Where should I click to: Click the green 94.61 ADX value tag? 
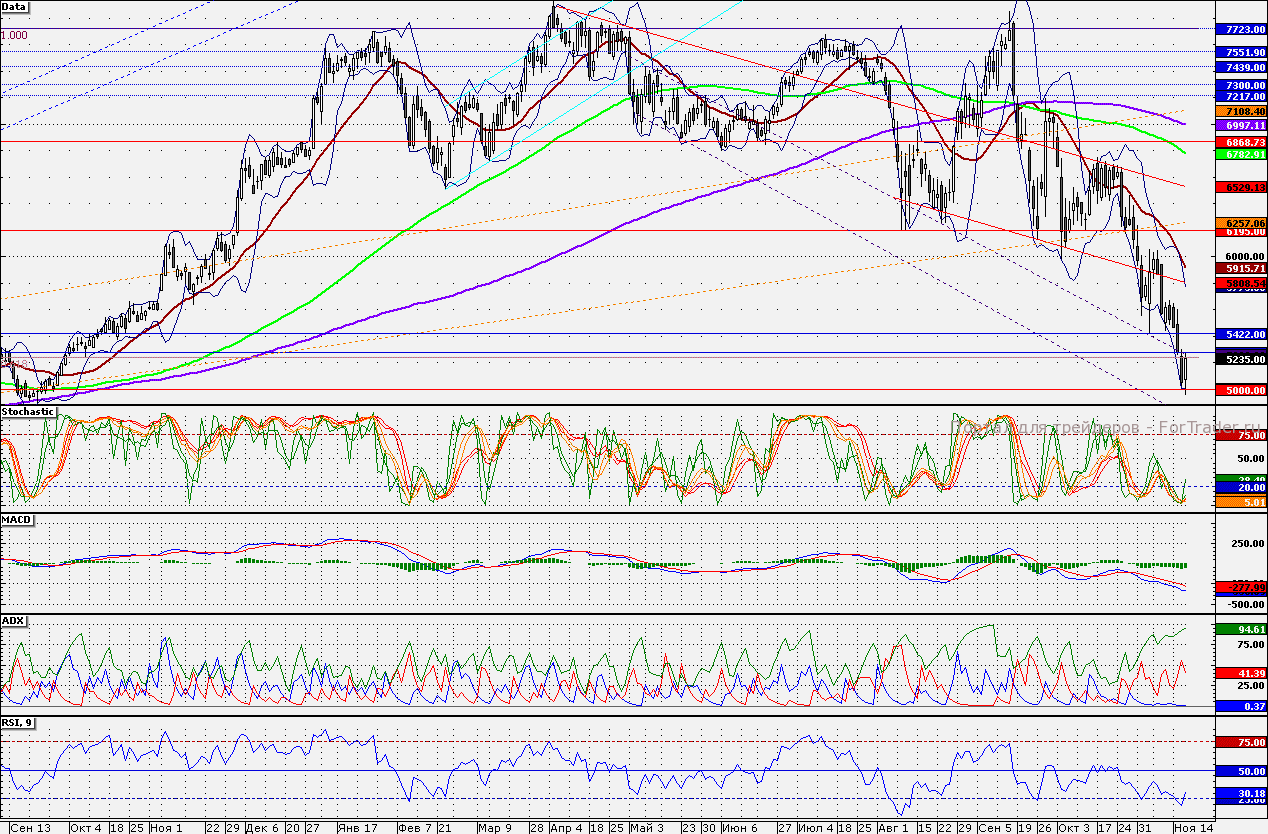coord(1239,630)
